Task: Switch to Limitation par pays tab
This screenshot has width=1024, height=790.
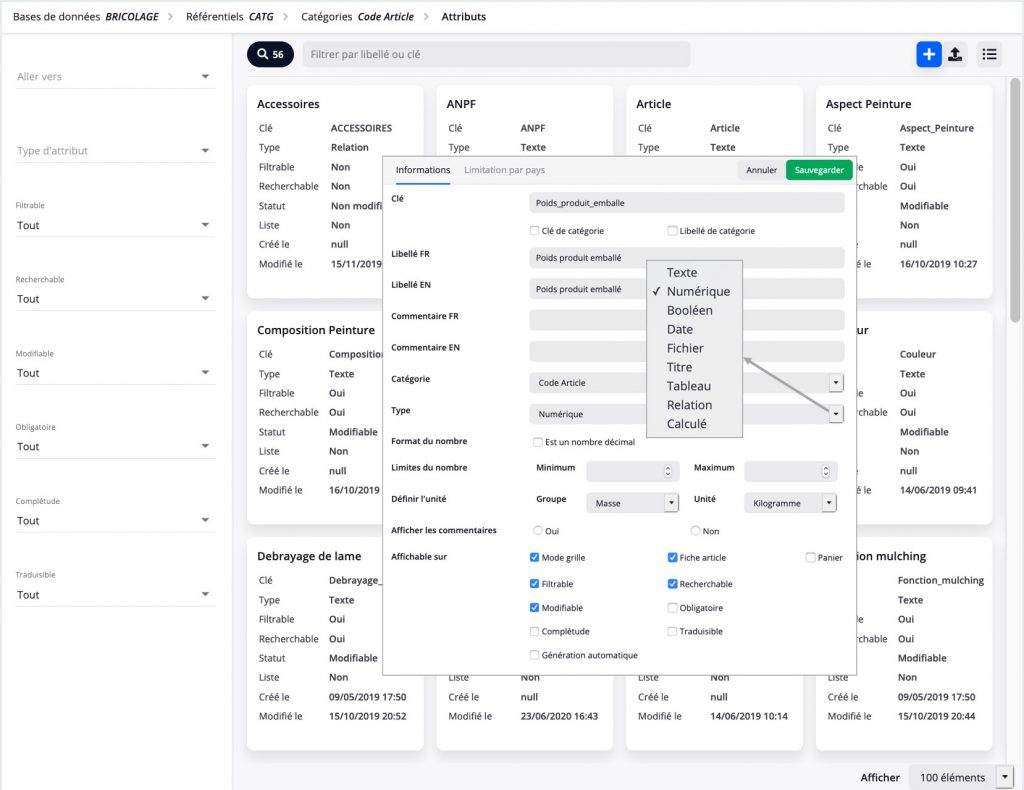Action: (504, 170)
